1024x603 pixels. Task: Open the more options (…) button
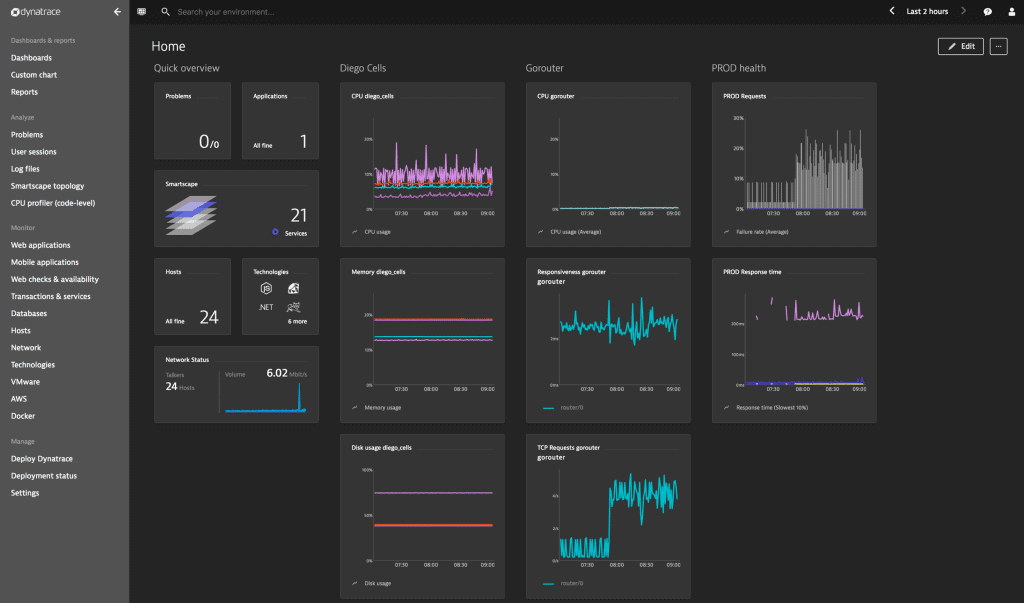click(998, 46)
